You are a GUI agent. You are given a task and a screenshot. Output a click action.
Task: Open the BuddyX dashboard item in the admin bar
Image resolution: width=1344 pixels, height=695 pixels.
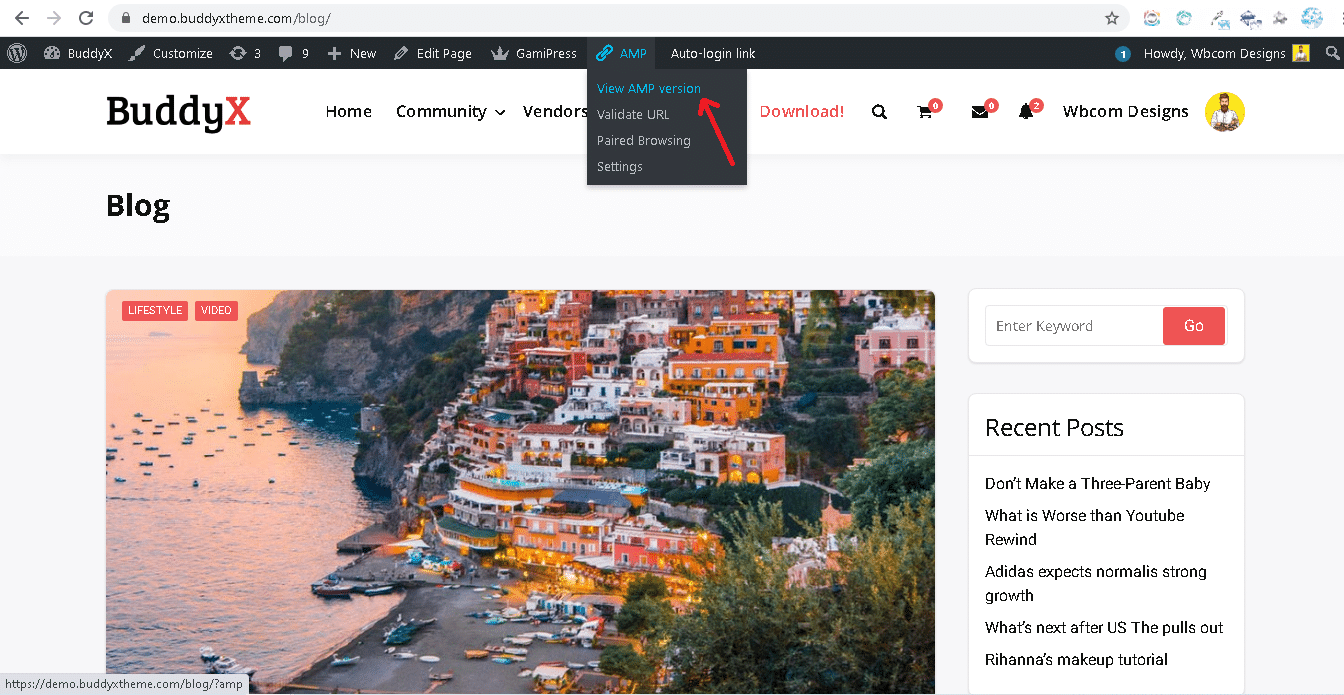pyautogui.click(x=78, y=53)
